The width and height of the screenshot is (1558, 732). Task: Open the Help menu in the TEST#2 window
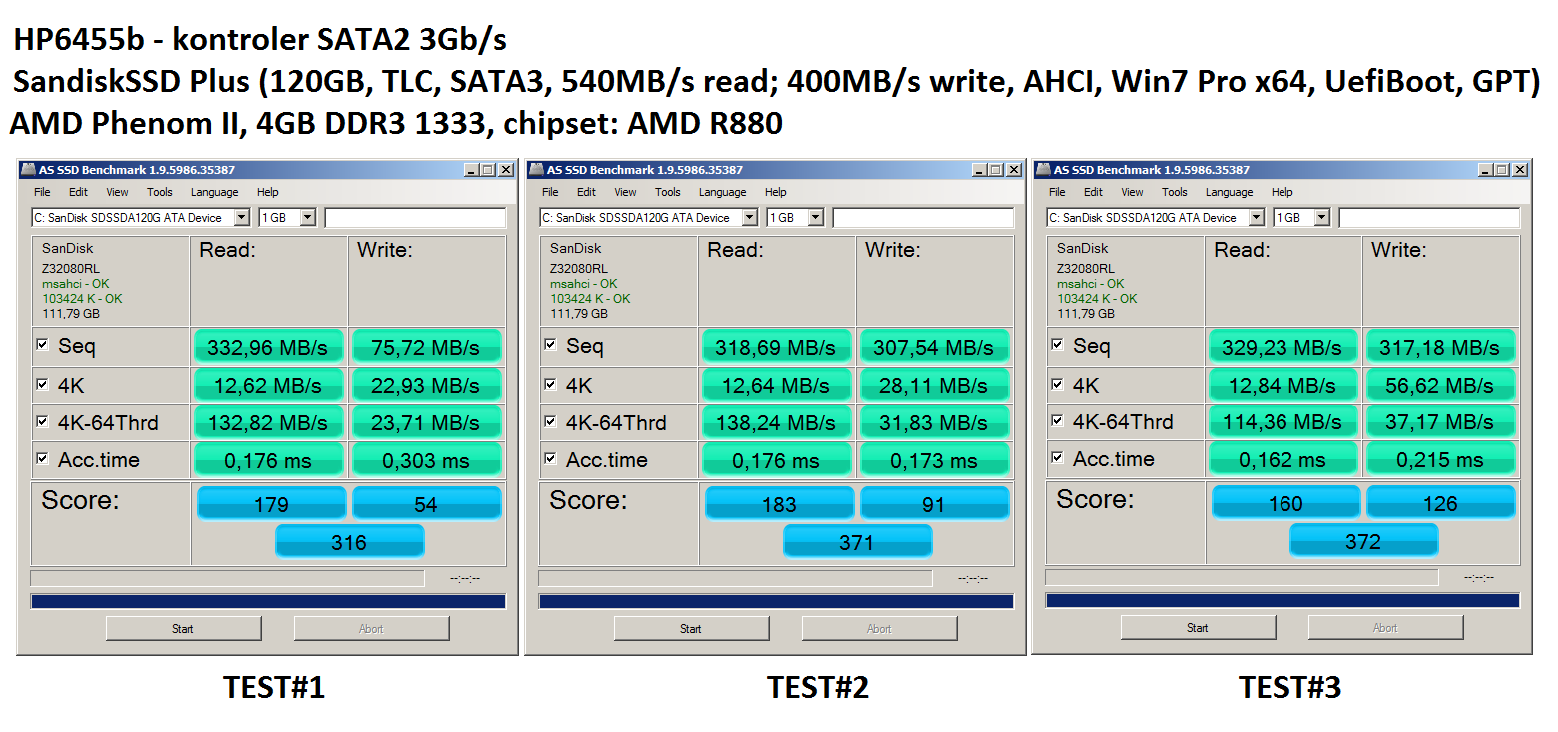point(776,192)
